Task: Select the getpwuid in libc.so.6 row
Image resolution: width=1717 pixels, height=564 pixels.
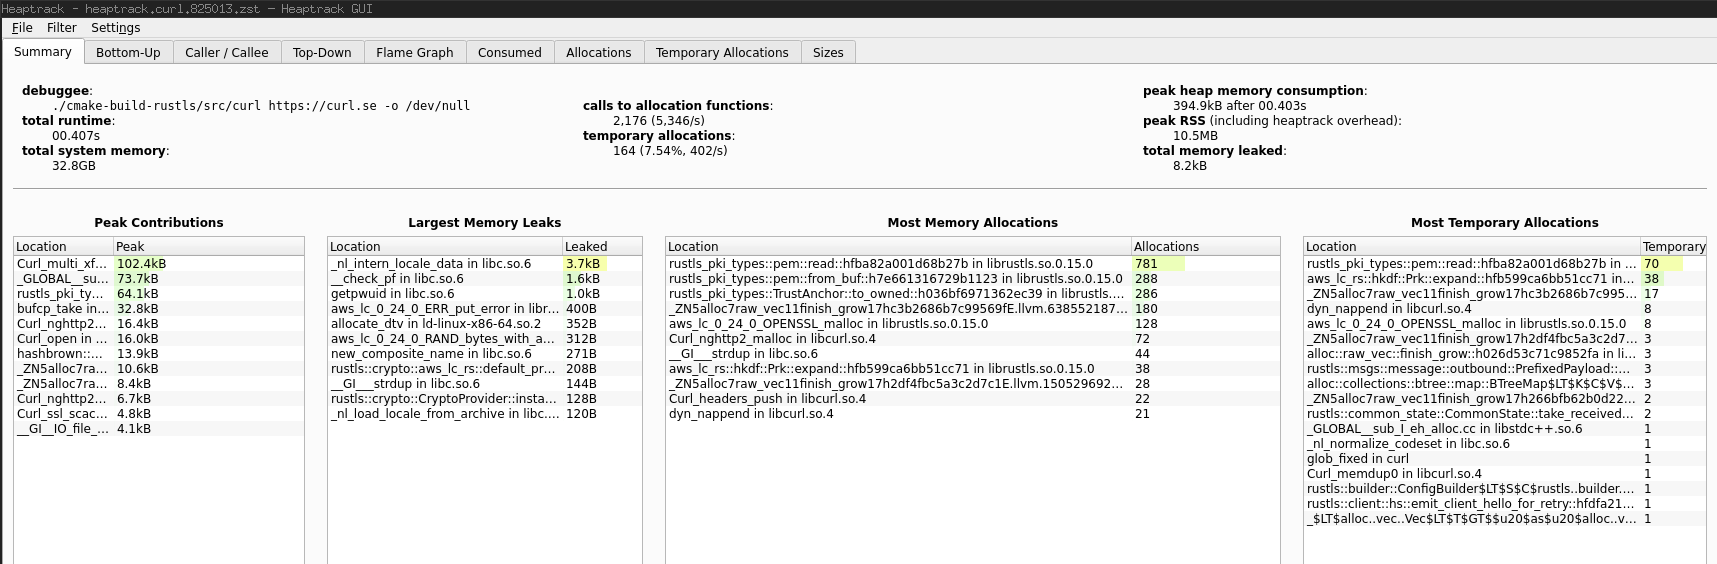Action: click(393, 294)
